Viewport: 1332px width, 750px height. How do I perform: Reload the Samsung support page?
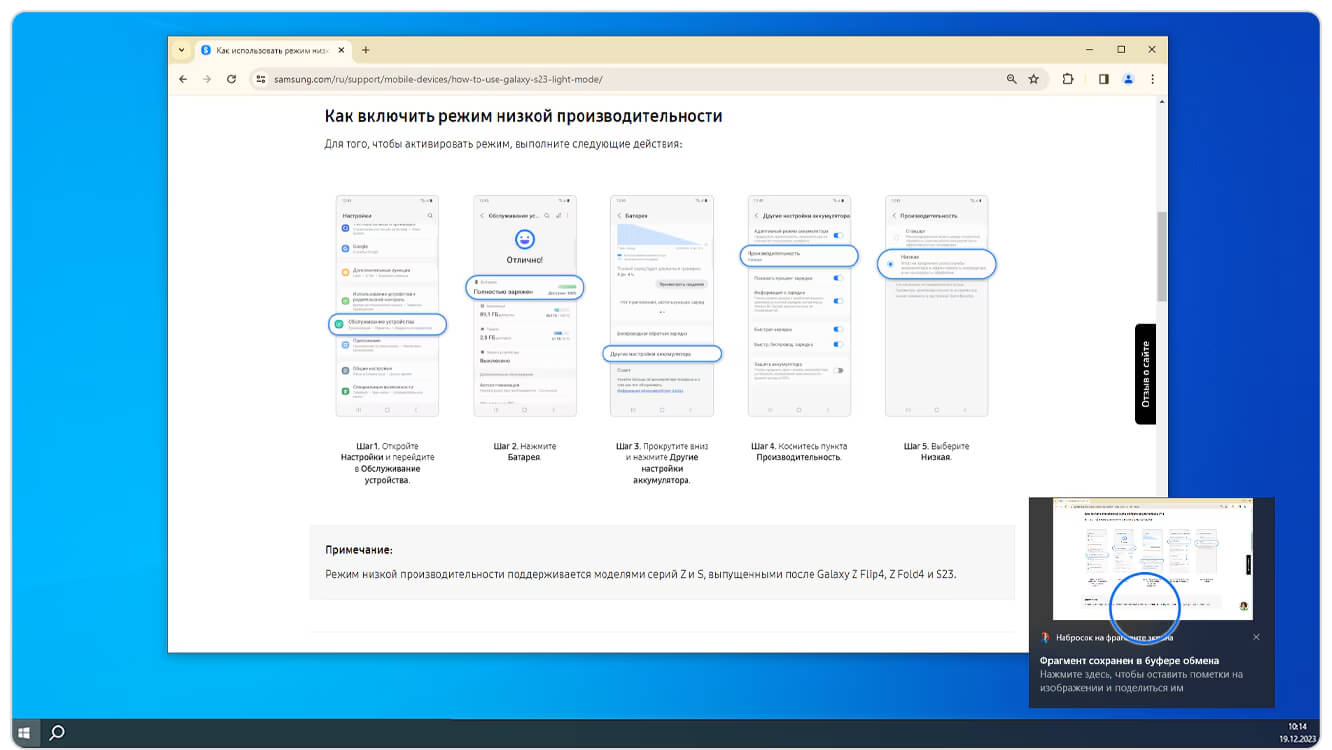pos(231,79)
